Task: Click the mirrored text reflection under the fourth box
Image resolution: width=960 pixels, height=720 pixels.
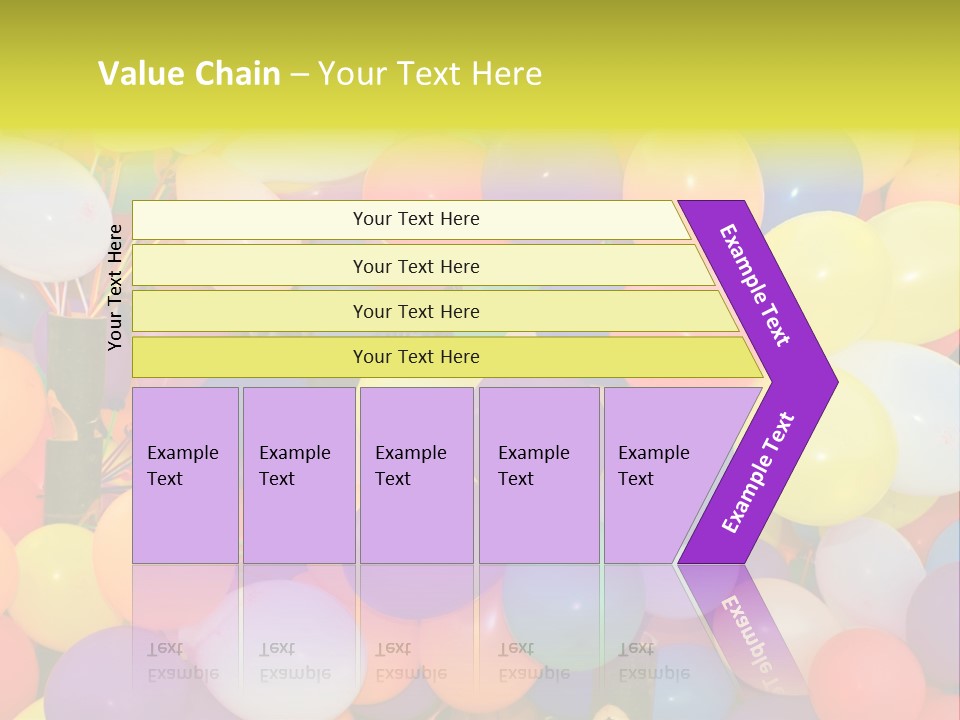Action: [533, 660]
